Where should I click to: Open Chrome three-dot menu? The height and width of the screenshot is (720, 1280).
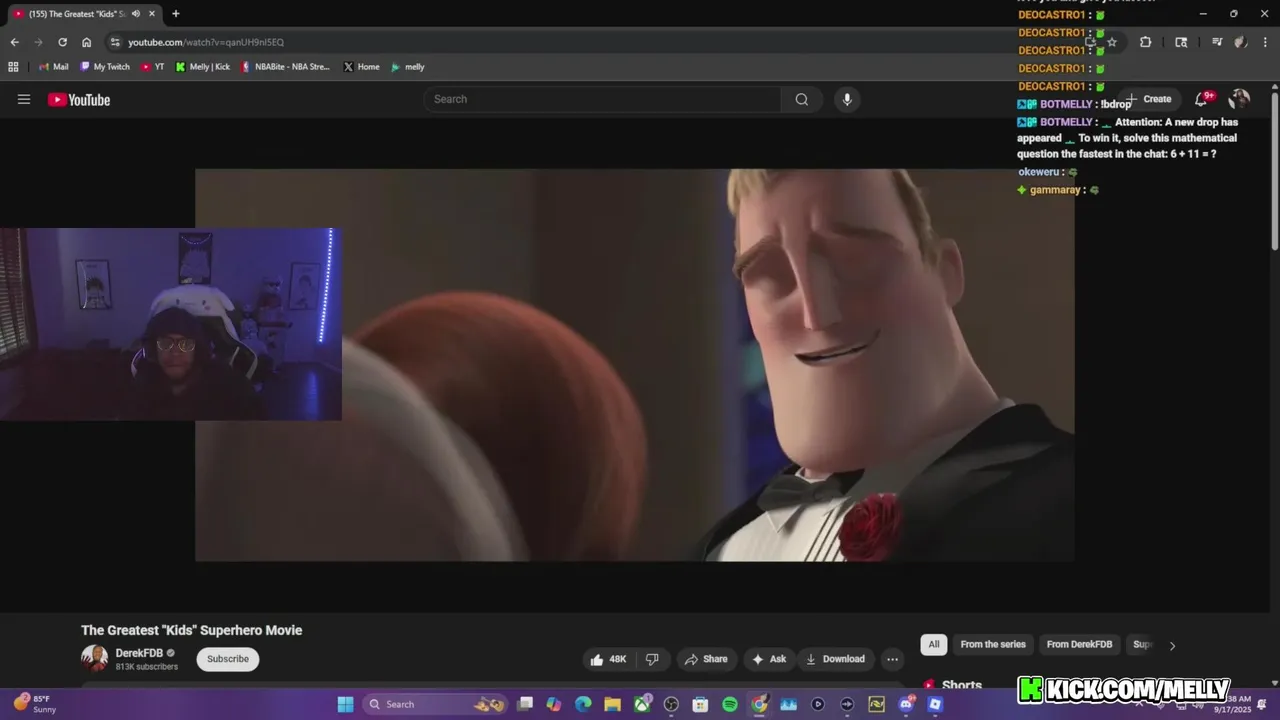1264,42
